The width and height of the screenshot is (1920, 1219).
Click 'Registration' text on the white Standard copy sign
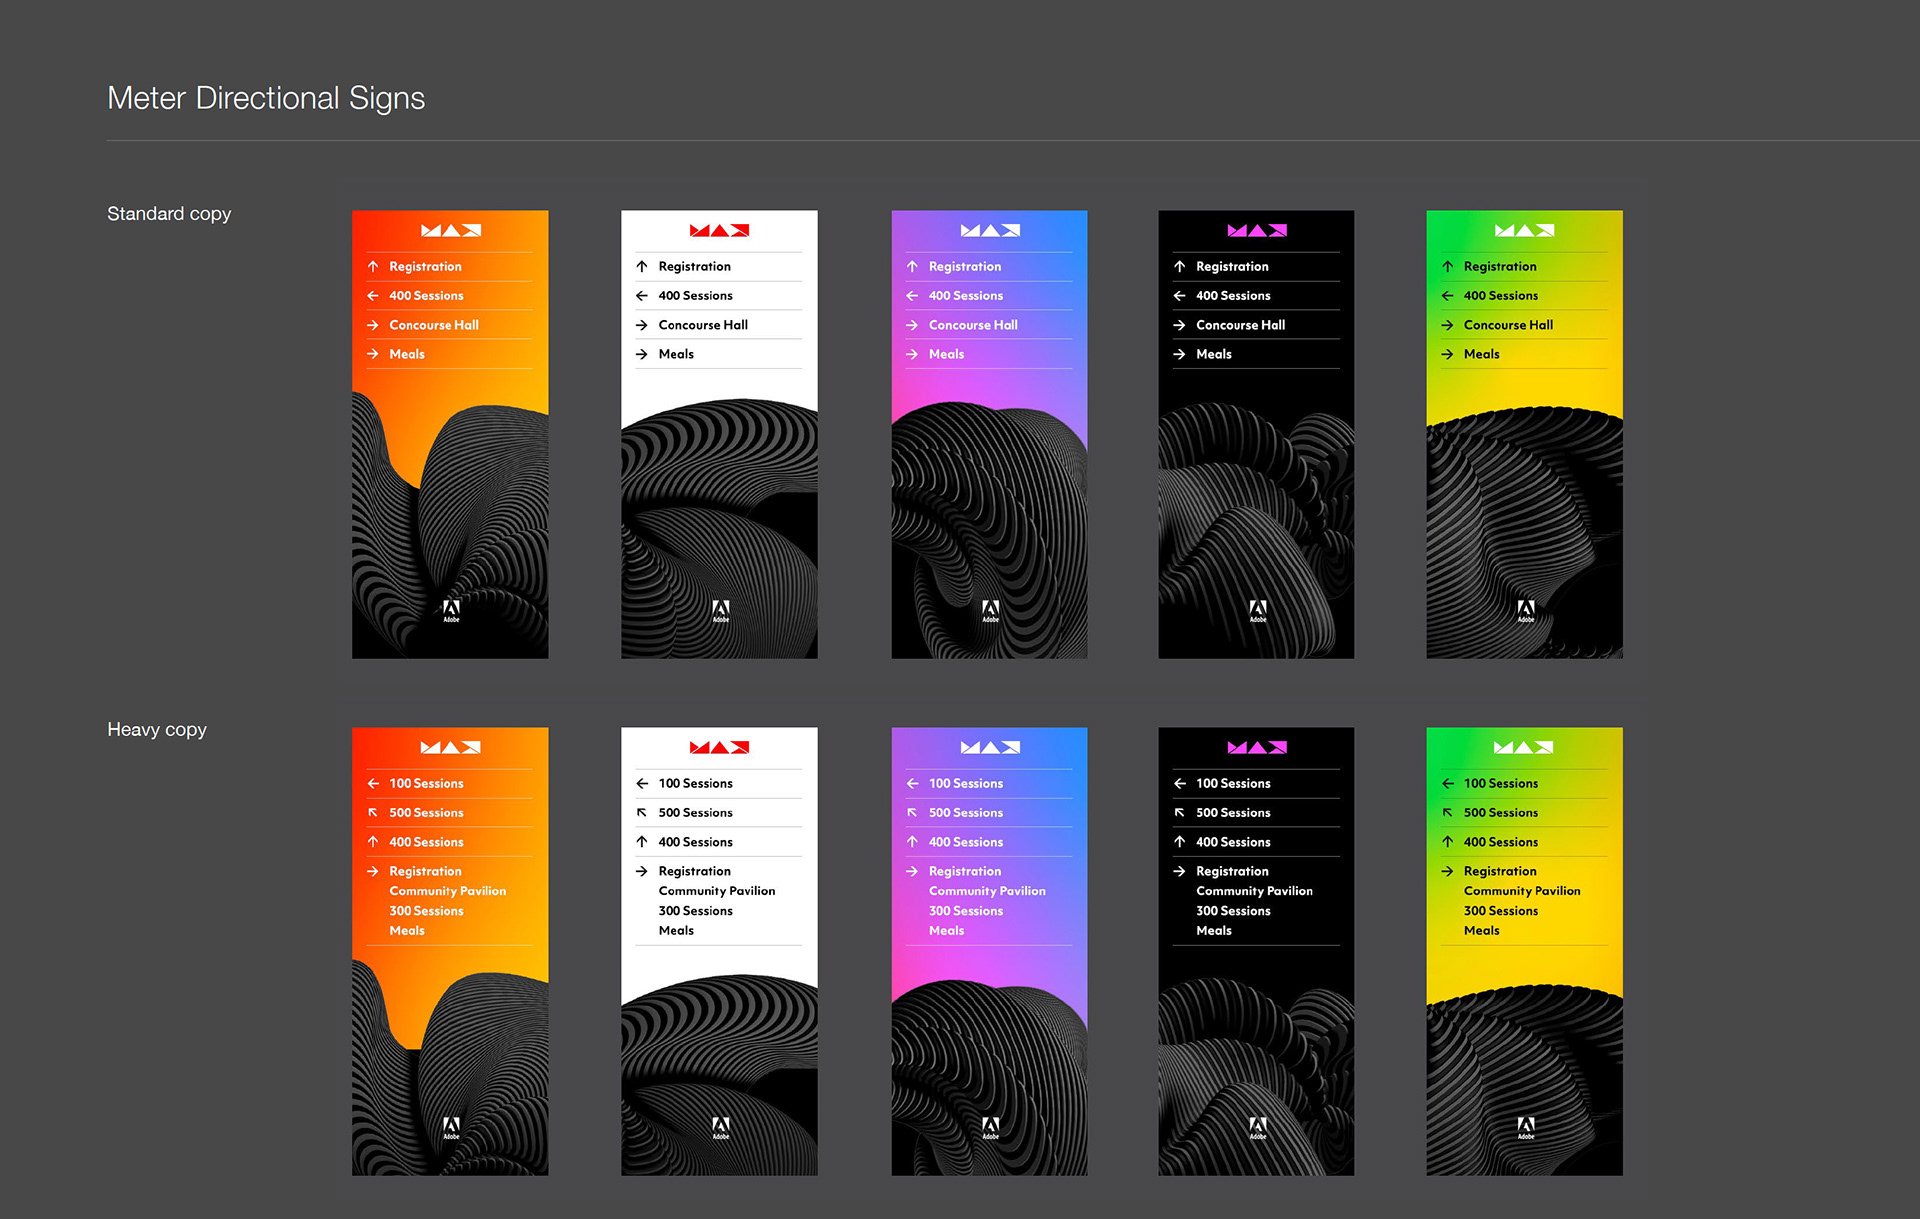point(695,267)
